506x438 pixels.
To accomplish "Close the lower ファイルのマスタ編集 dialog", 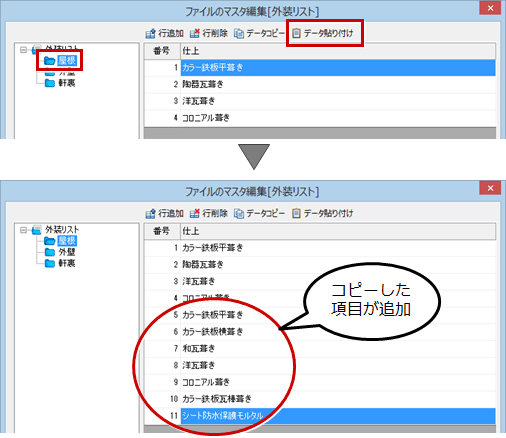I will click(490, 188).
